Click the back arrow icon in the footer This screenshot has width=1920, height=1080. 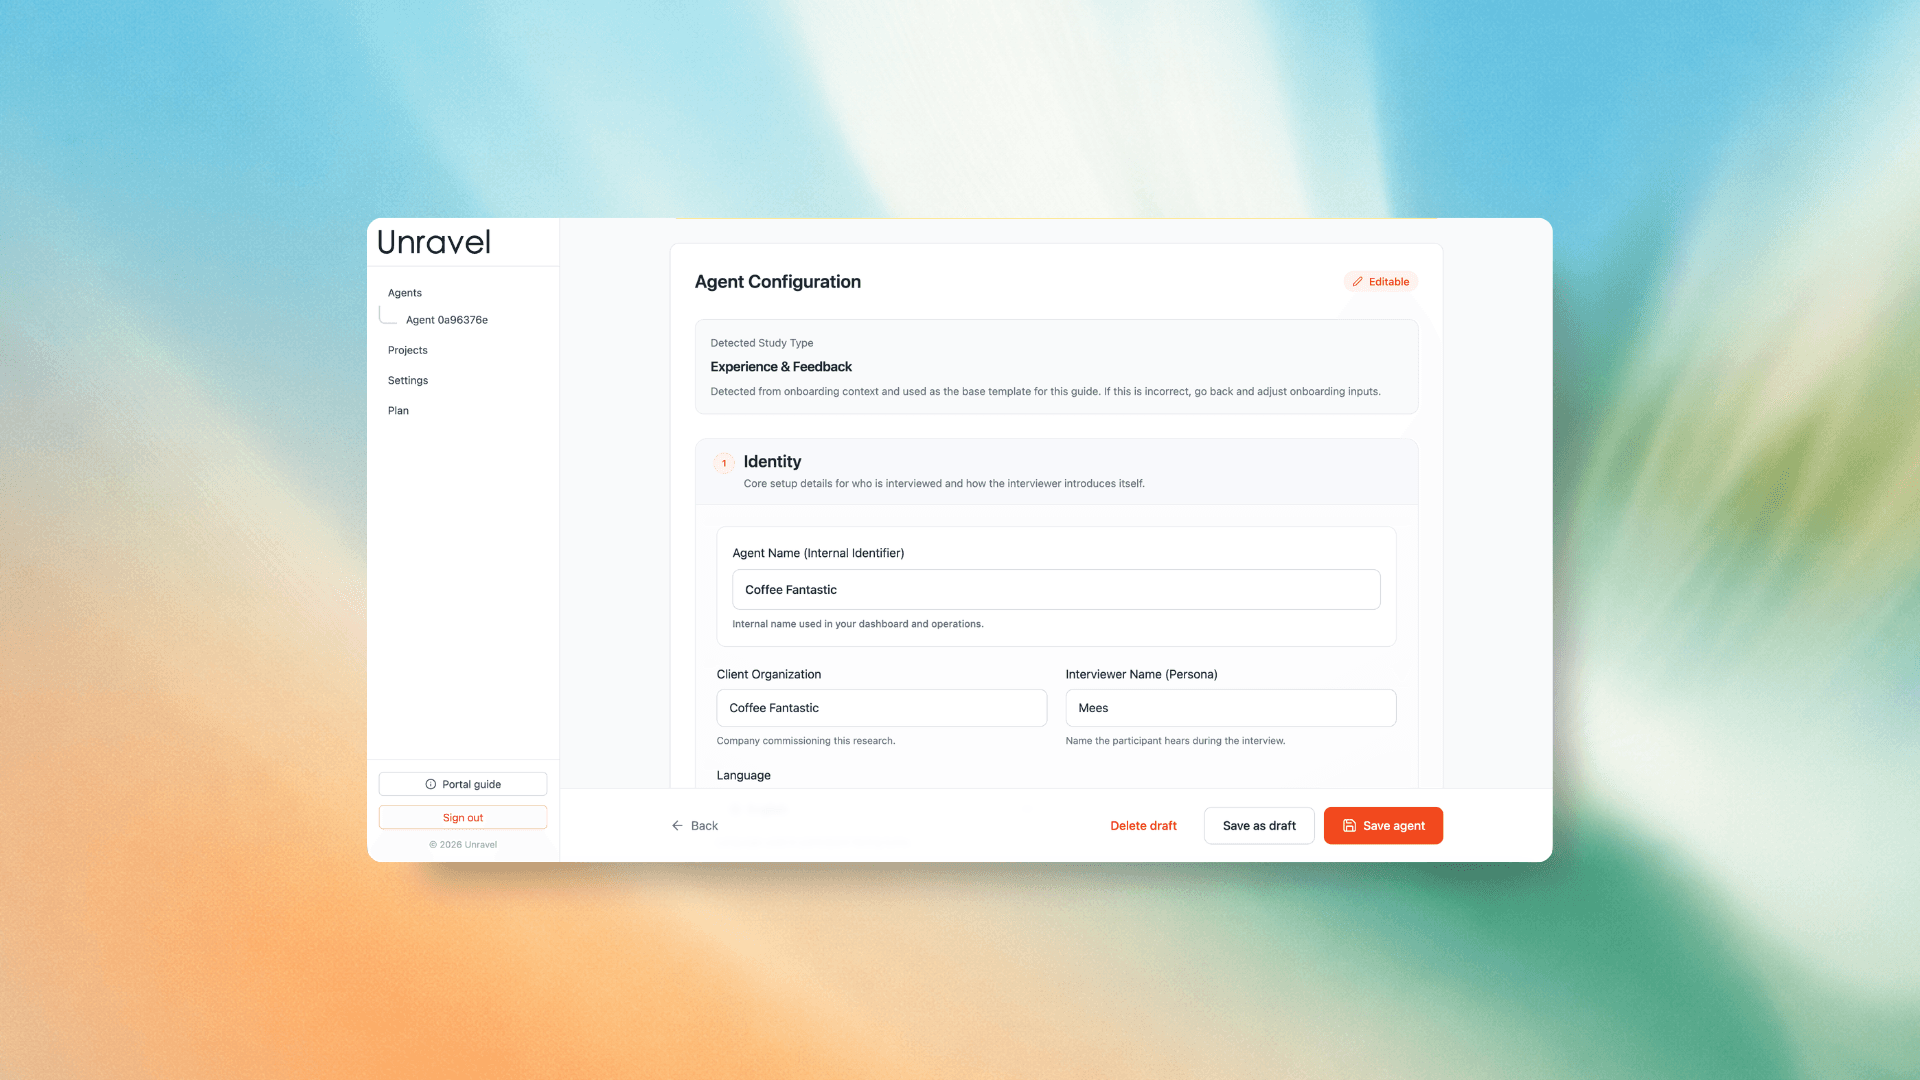pos(678,825)
